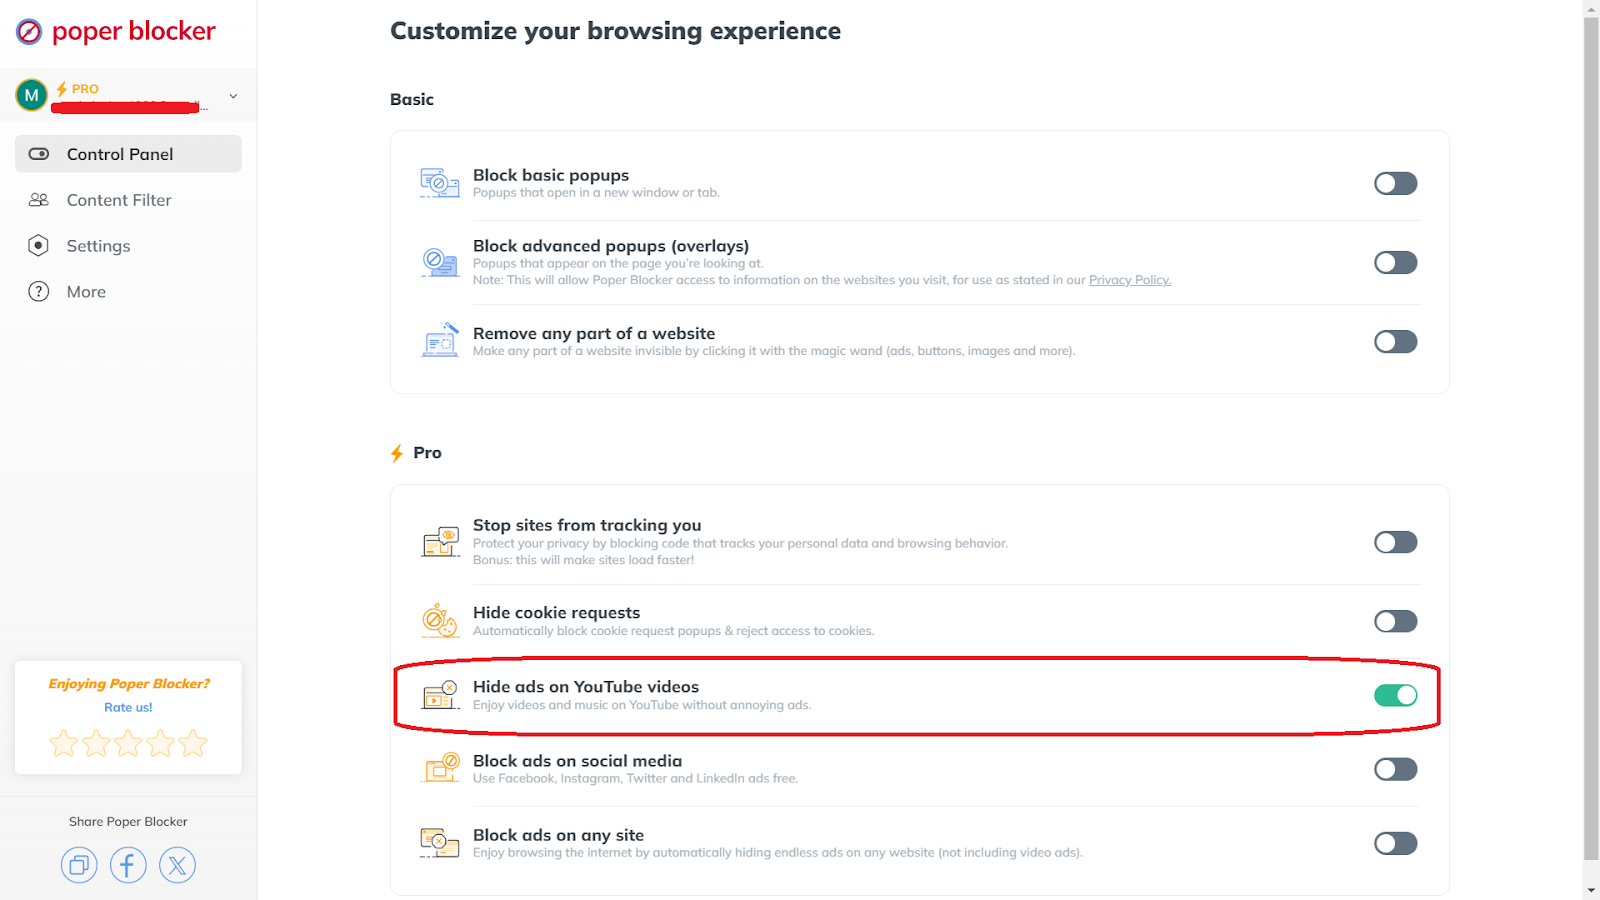
Task: Open the Privacy Policy link
Action: click(1129, 280)
